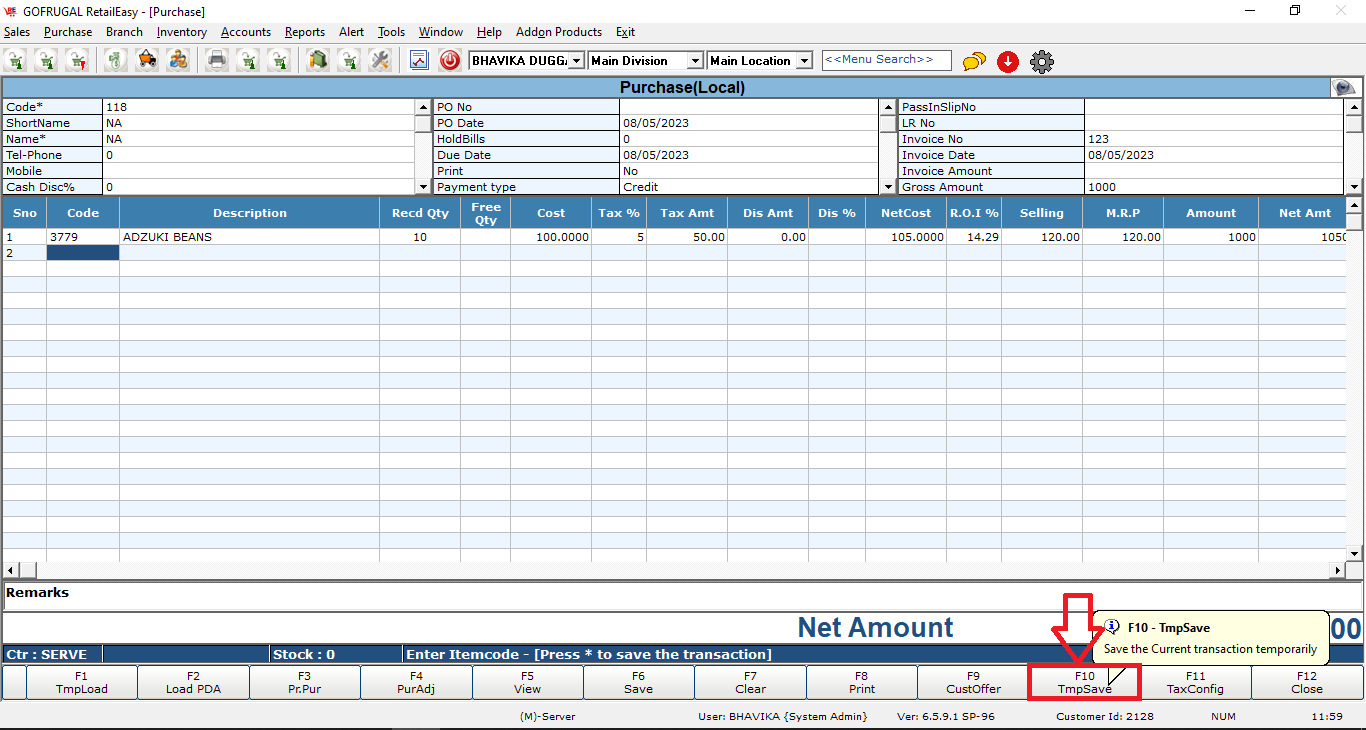Open the green ledger books toolbar icon
The height and width of the screenshot is (730, 1366).
click(318, 60)
